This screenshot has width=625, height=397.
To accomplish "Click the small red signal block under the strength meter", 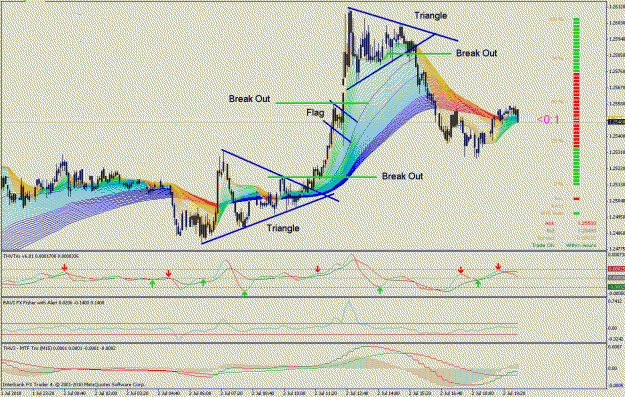I will coord(576,198).
